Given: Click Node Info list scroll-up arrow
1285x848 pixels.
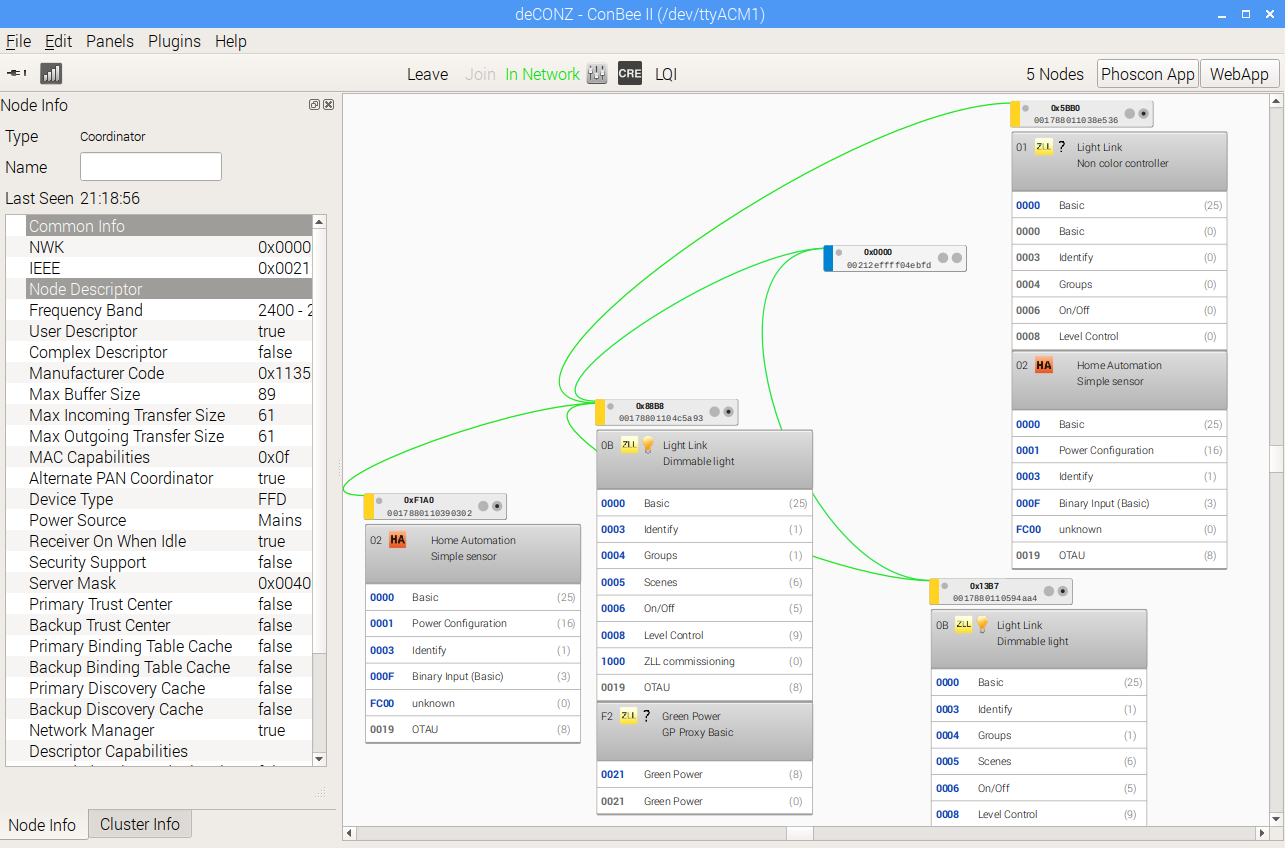Looking at the screenshot, I should (320, 222).
